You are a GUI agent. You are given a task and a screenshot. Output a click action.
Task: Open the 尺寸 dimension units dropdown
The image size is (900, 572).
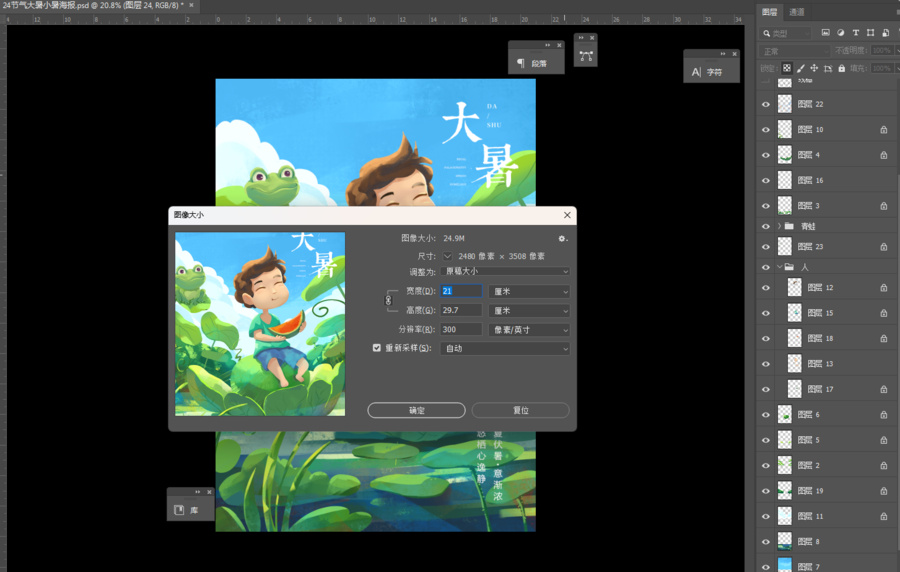[x=447, y=256]
